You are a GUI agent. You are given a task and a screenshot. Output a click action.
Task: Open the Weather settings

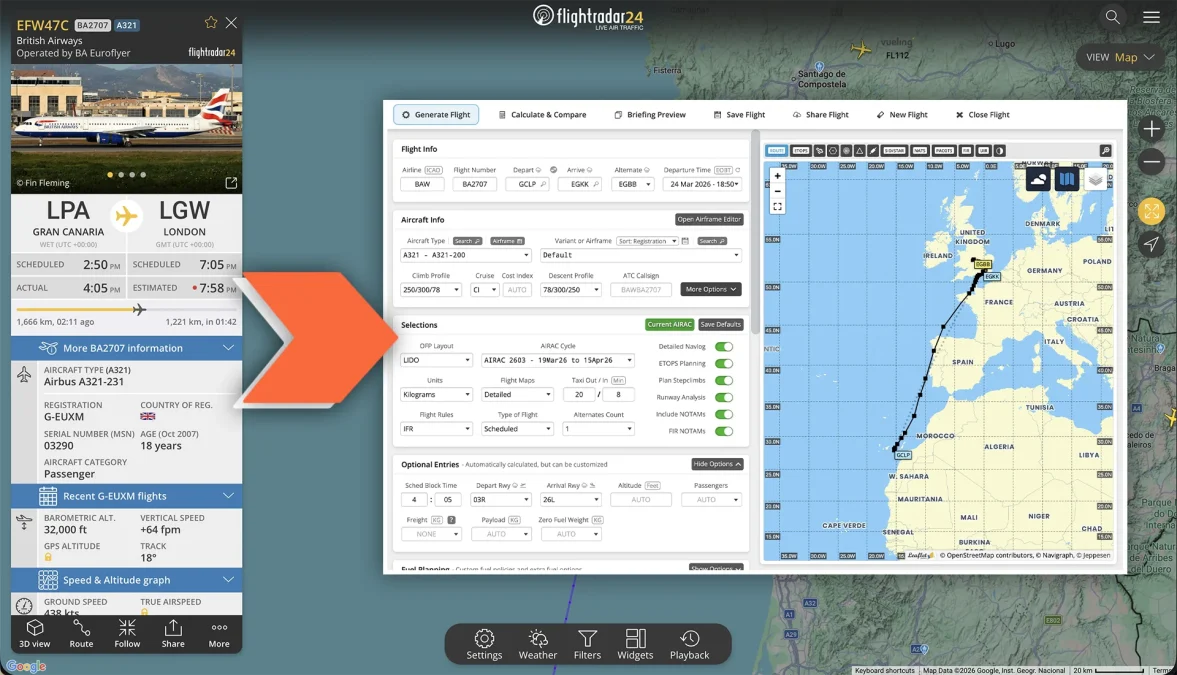[x=537, y=644]
